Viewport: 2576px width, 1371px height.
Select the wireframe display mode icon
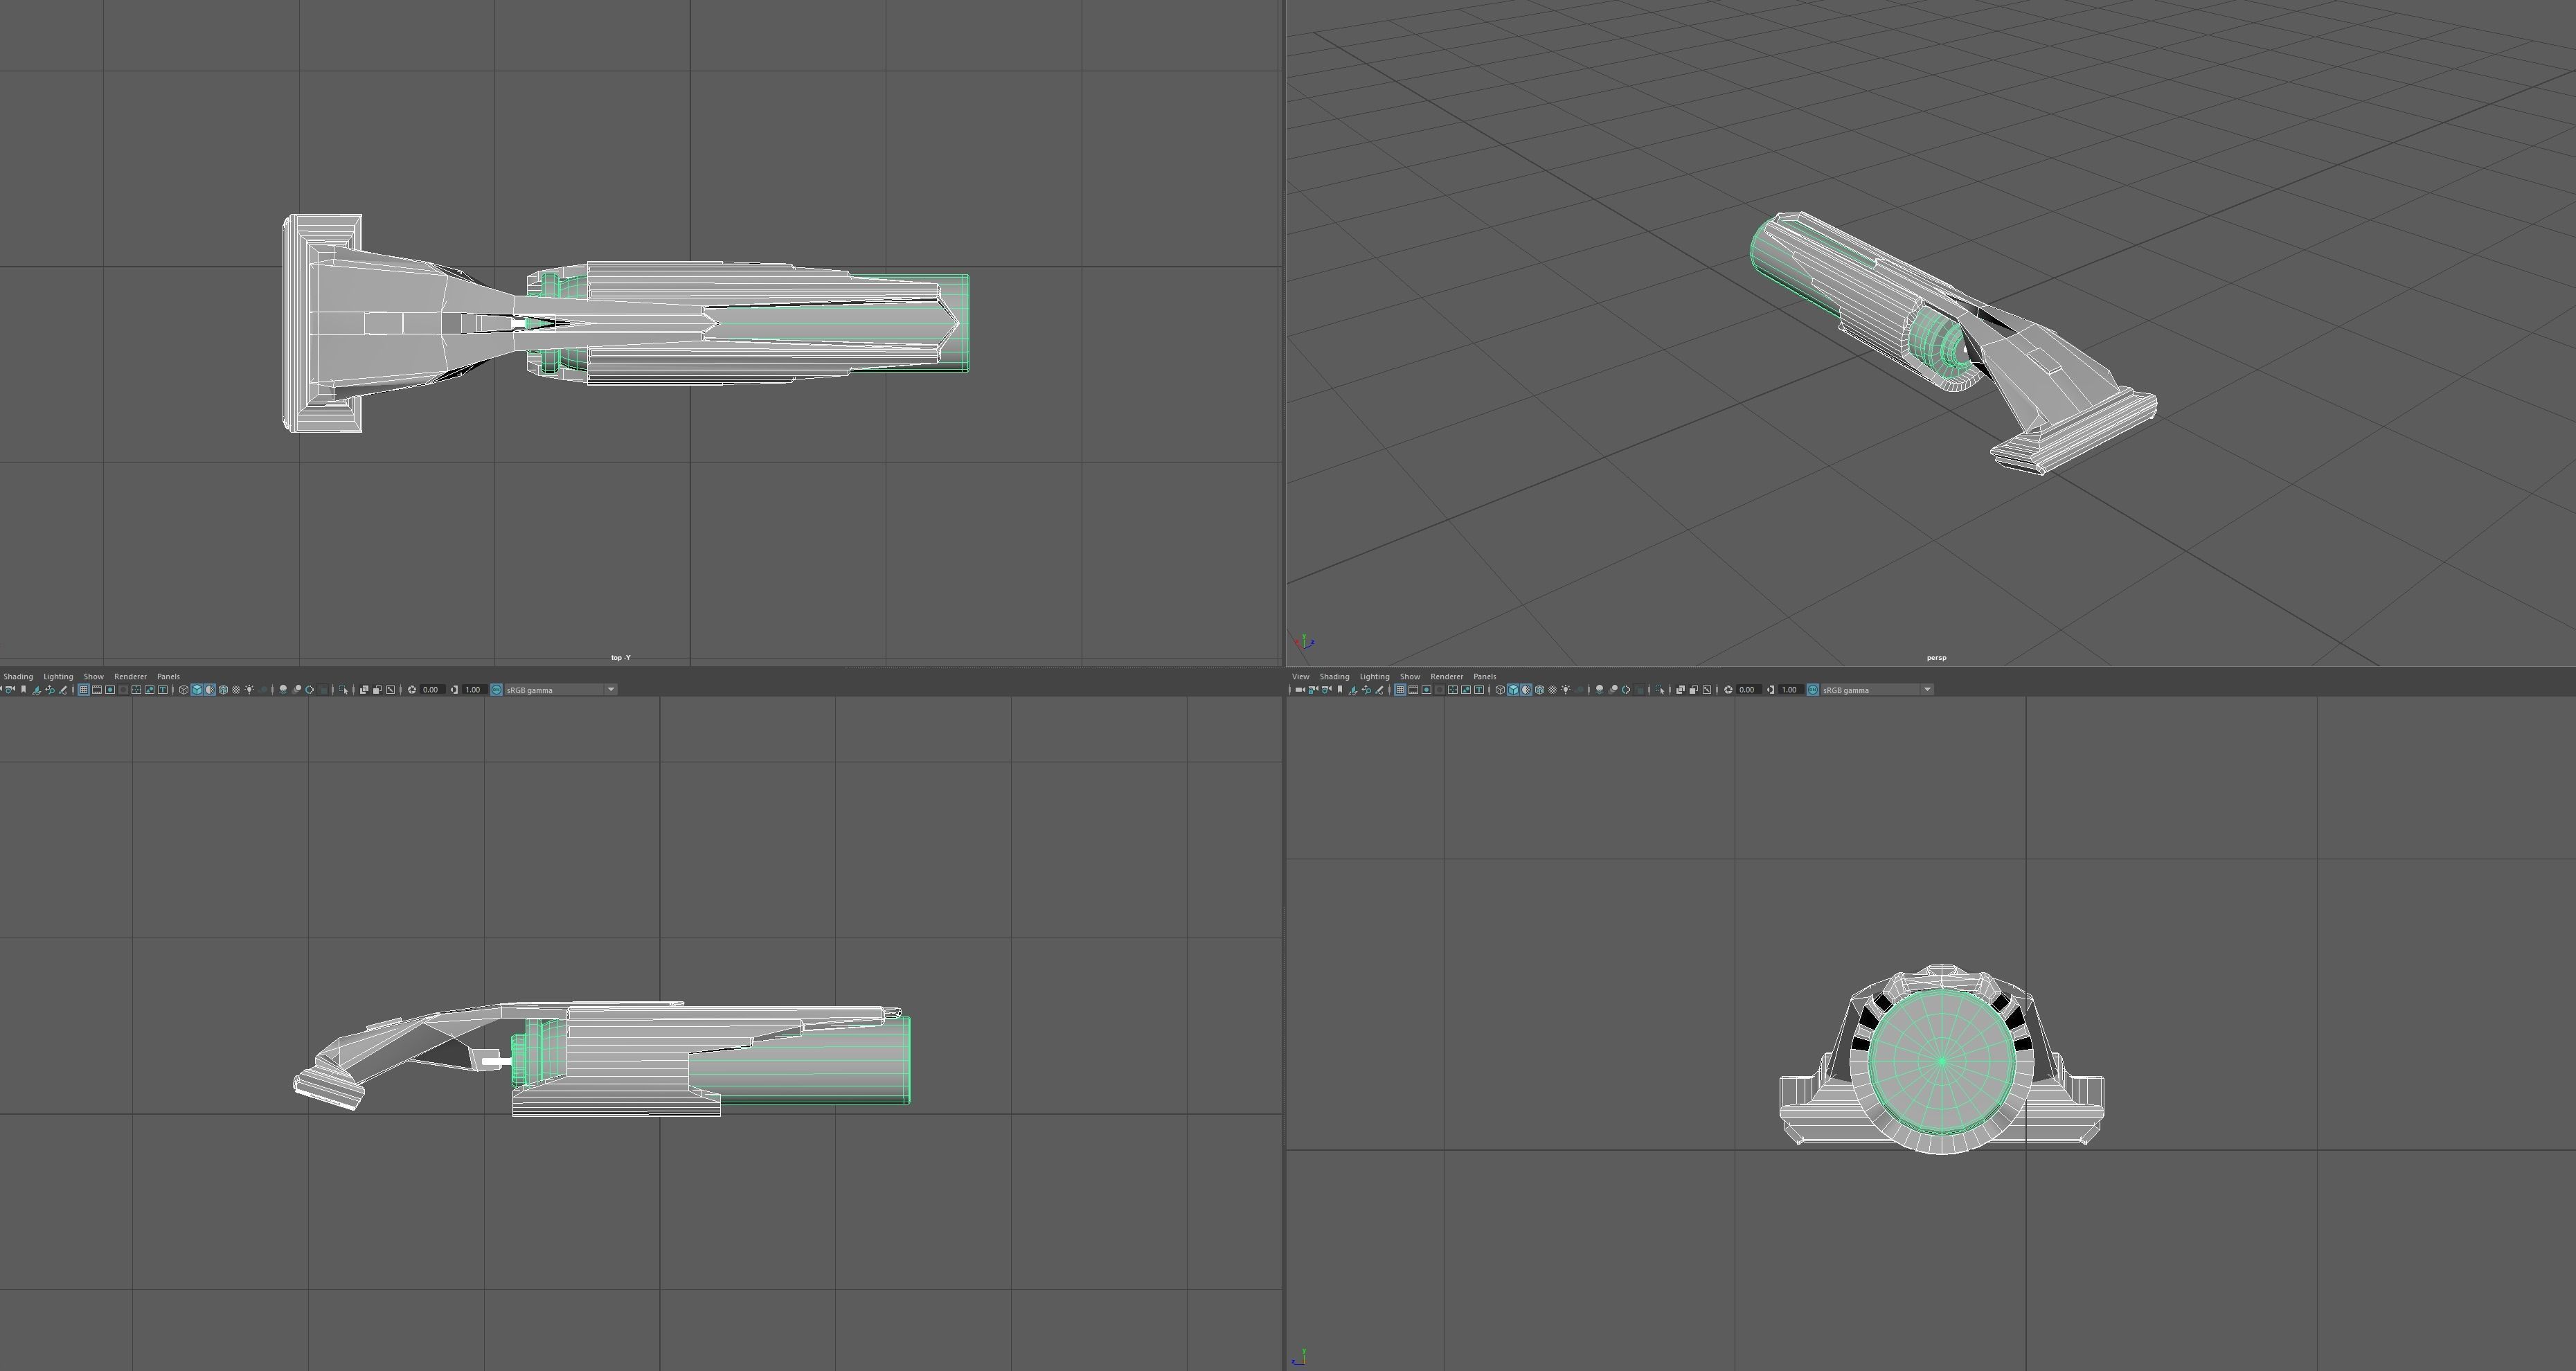tap(184, 689)
